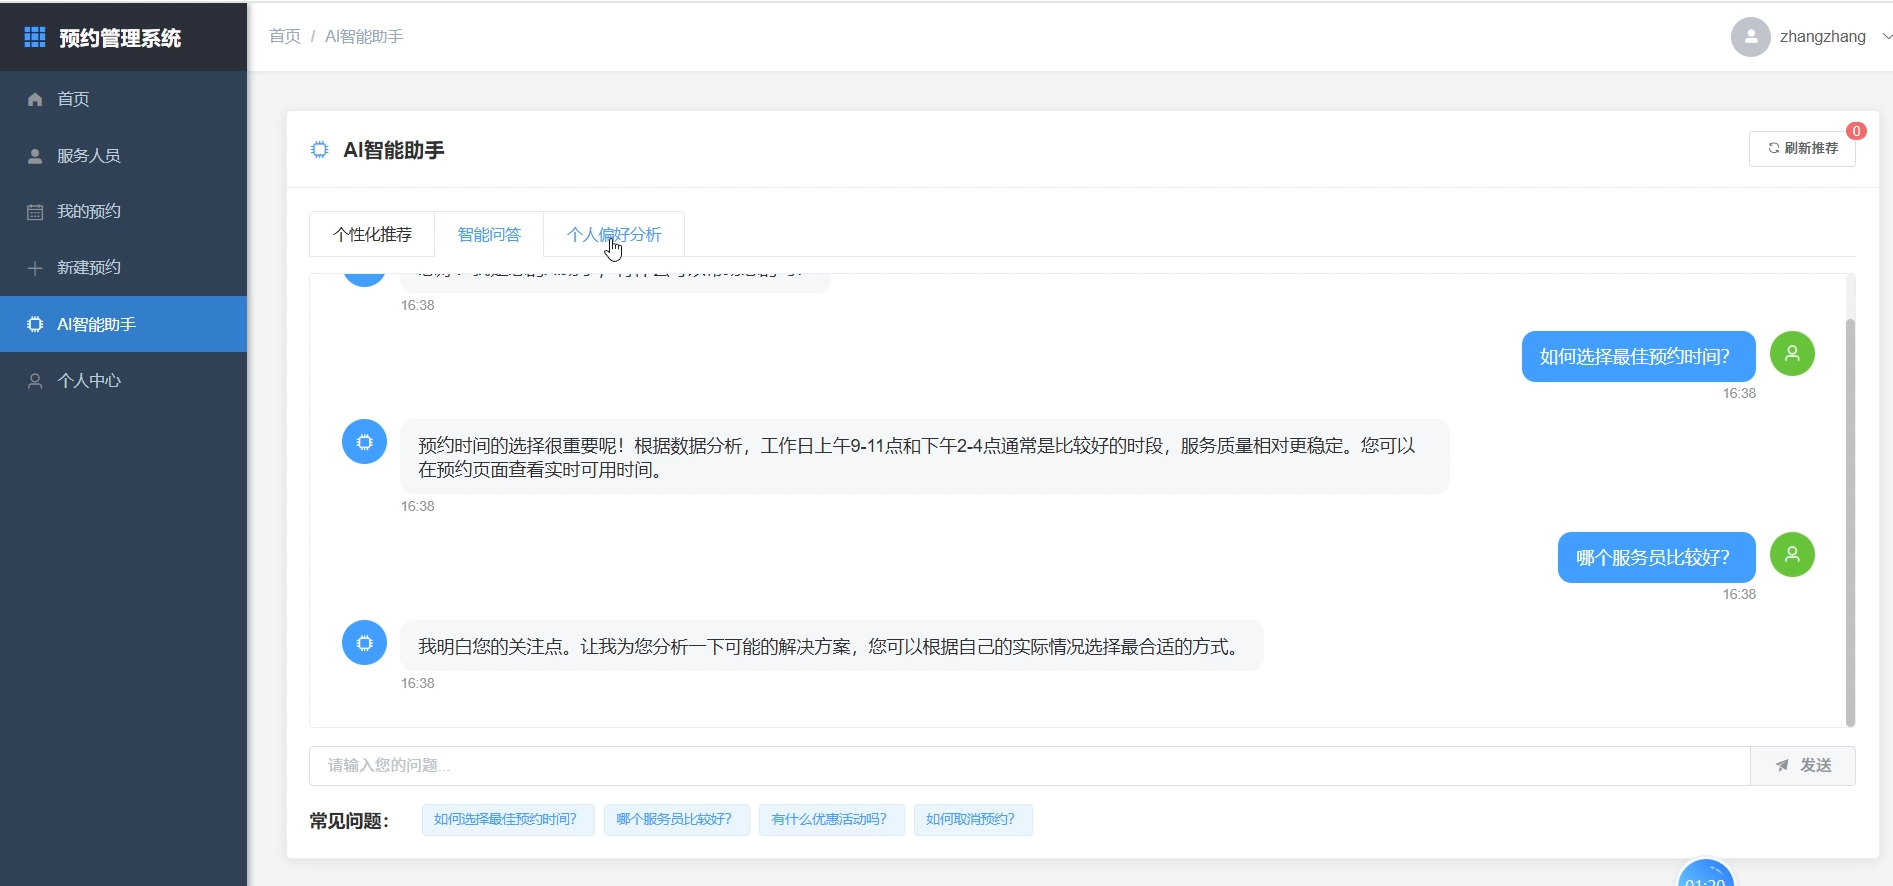Click the 我的预约 calendar icon
The width and height of the screenshot is (1893, 886).
pyautogui.click(x=35, y=212)
